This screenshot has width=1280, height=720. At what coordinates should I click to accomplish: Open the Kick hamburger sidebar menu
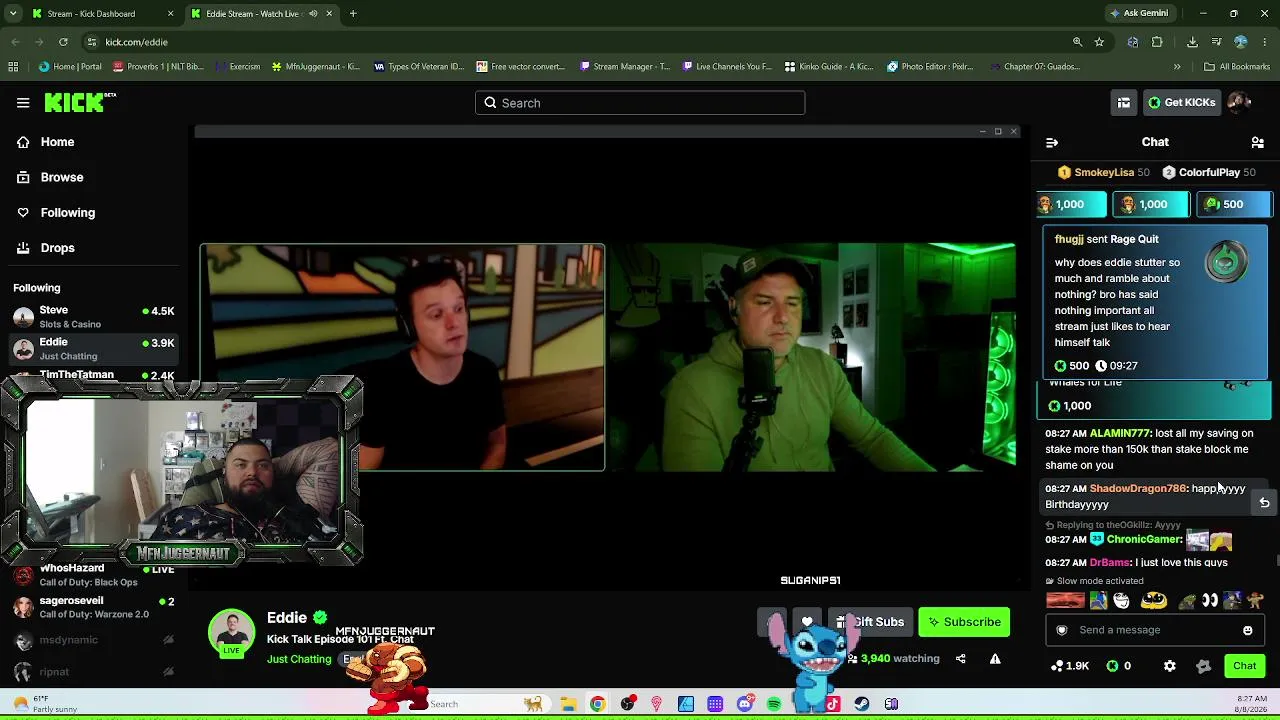(x=23, y=102)
